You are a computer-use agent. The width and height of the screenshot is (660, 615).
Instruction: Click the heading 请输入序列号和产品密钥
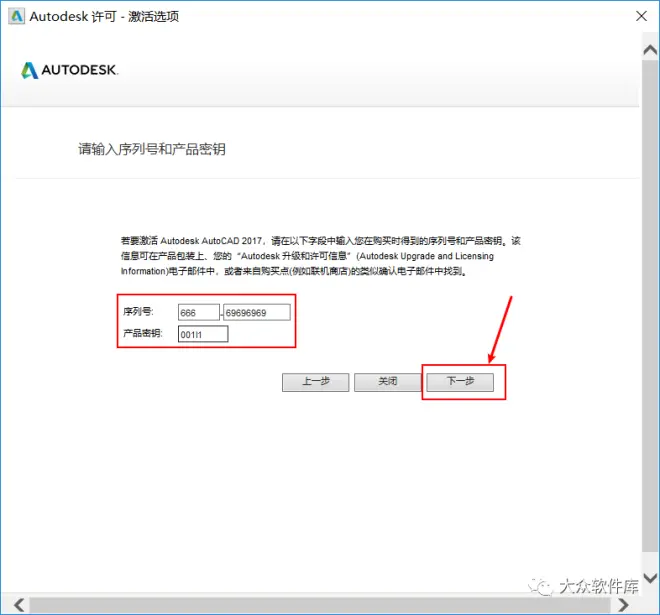click(152, 149)
